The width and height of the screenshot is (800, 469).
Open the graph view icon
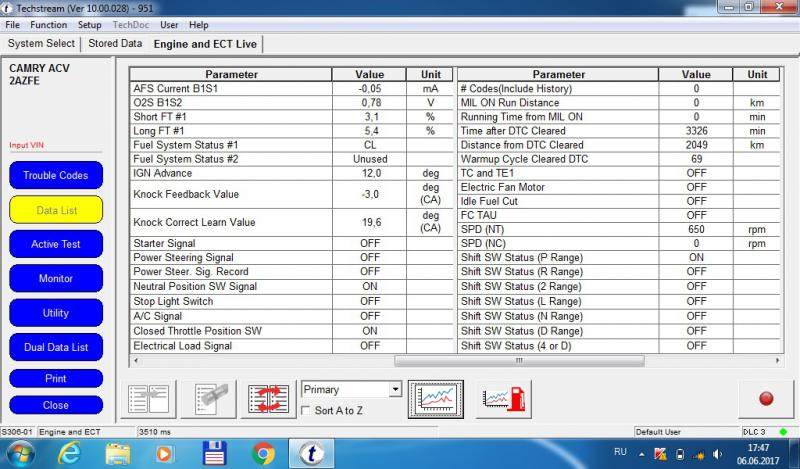click(x=435, y=398)
